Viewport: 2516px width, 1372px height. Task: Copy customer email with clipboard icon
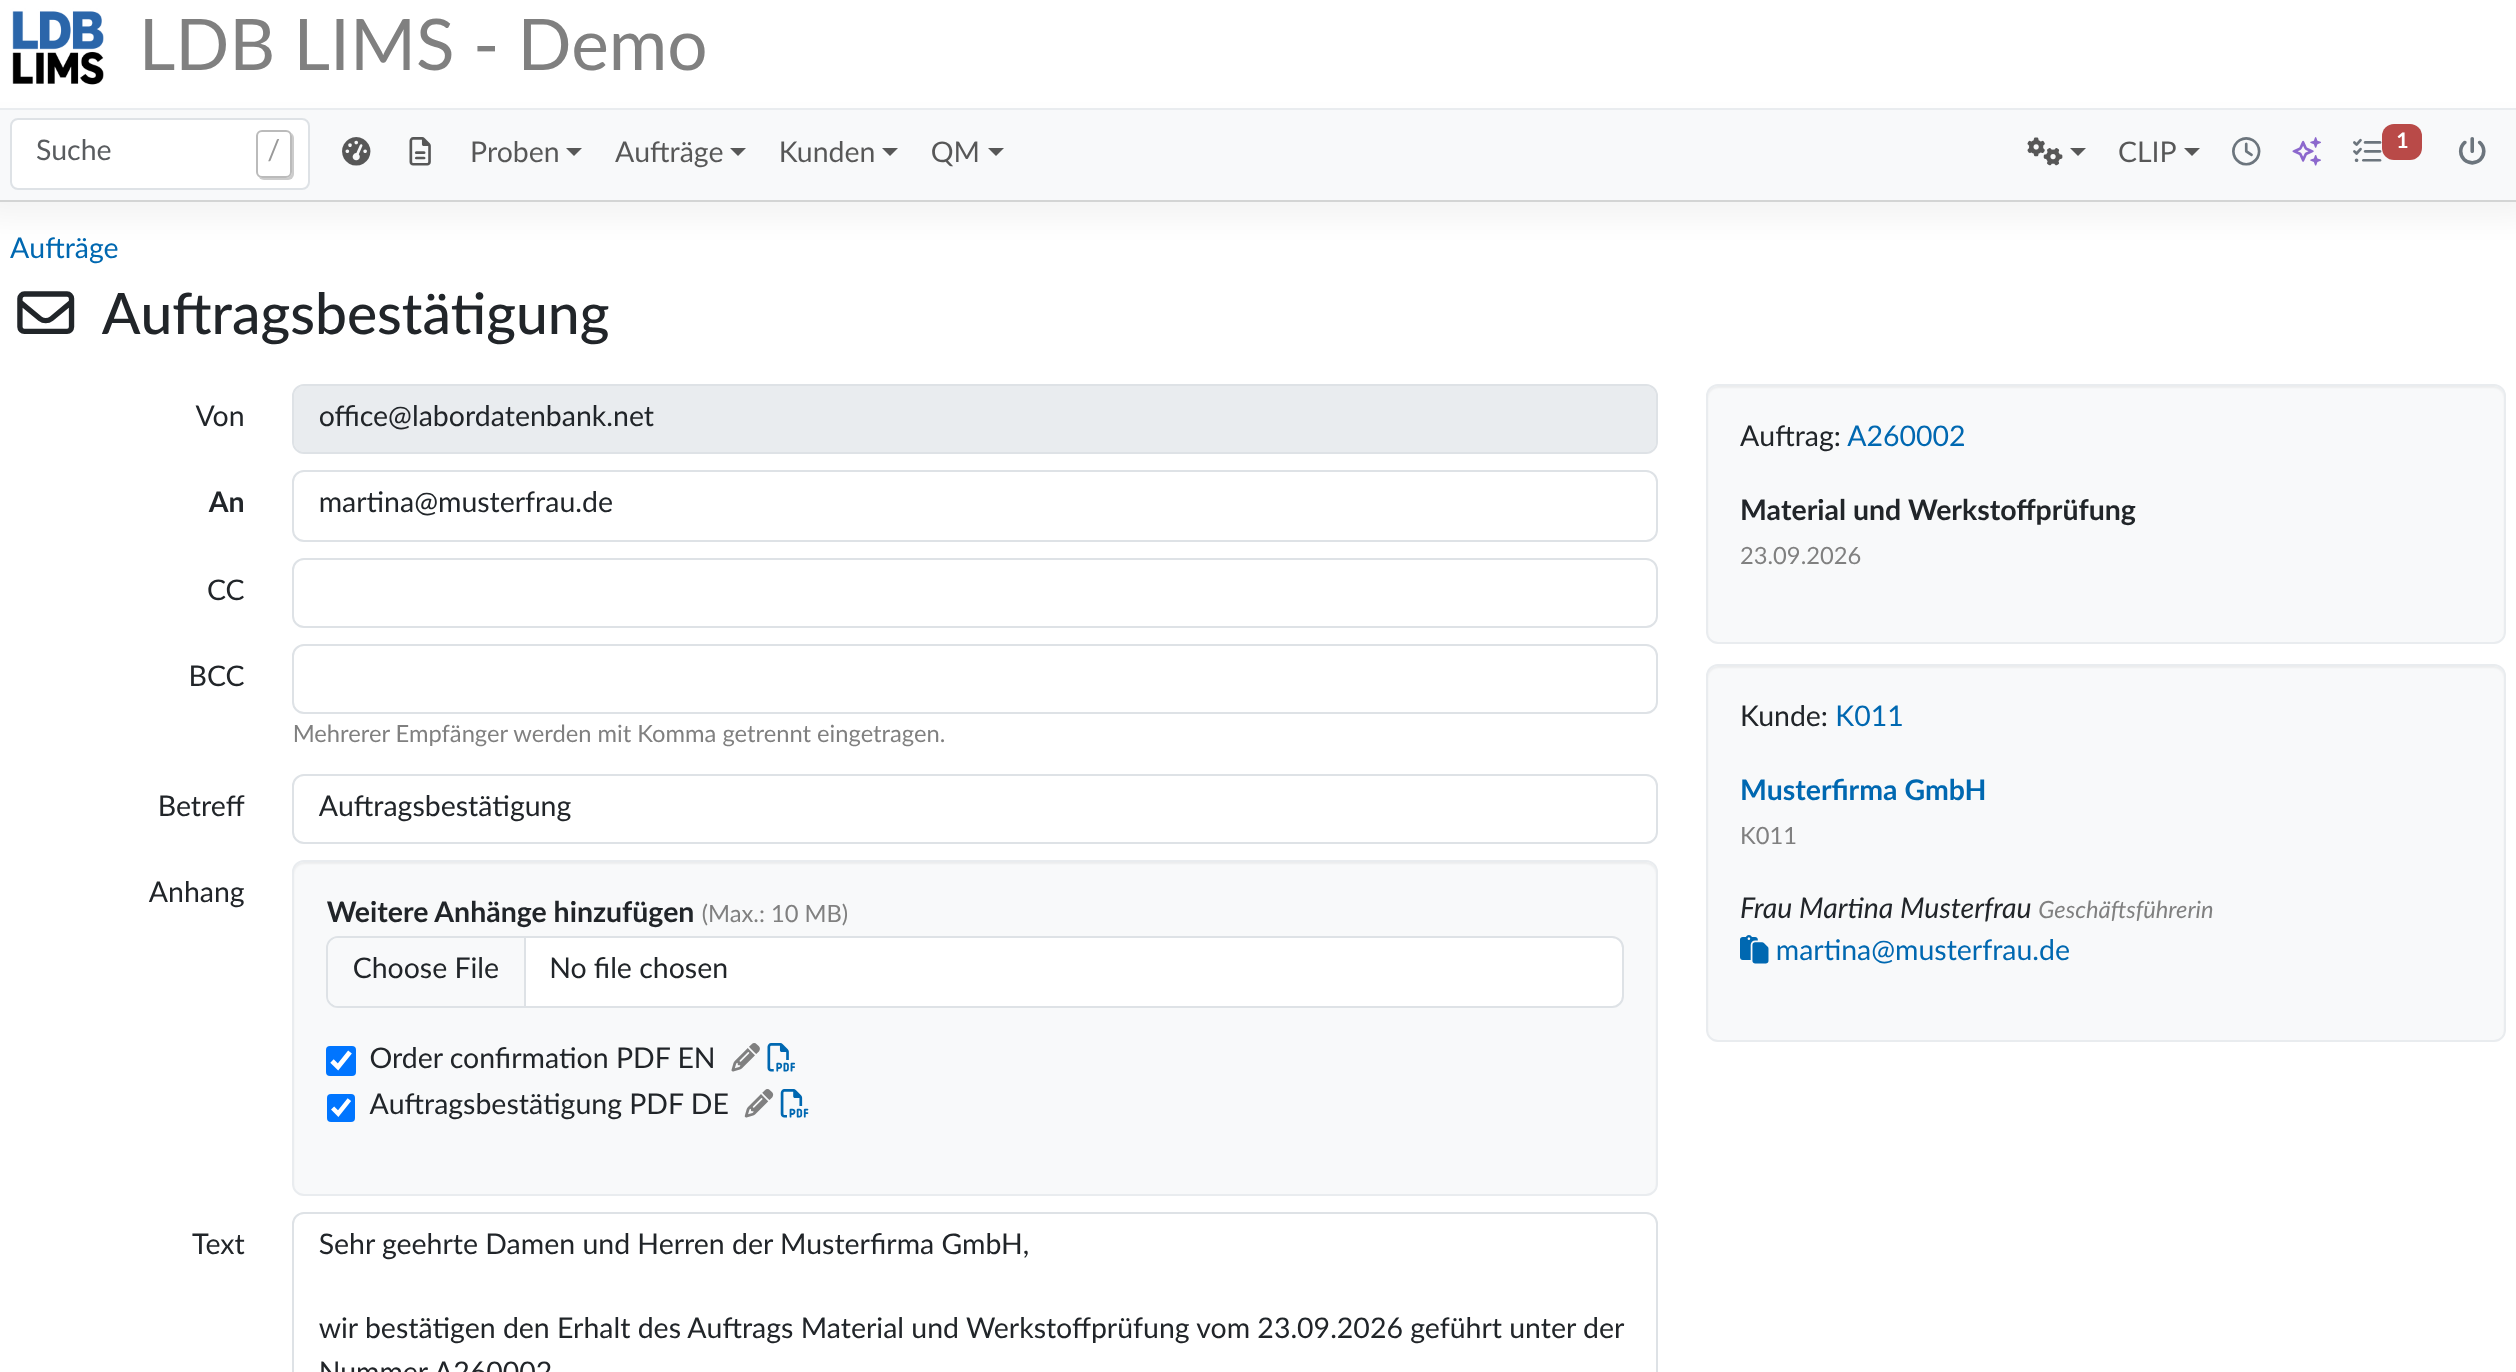pos(1754,950)
